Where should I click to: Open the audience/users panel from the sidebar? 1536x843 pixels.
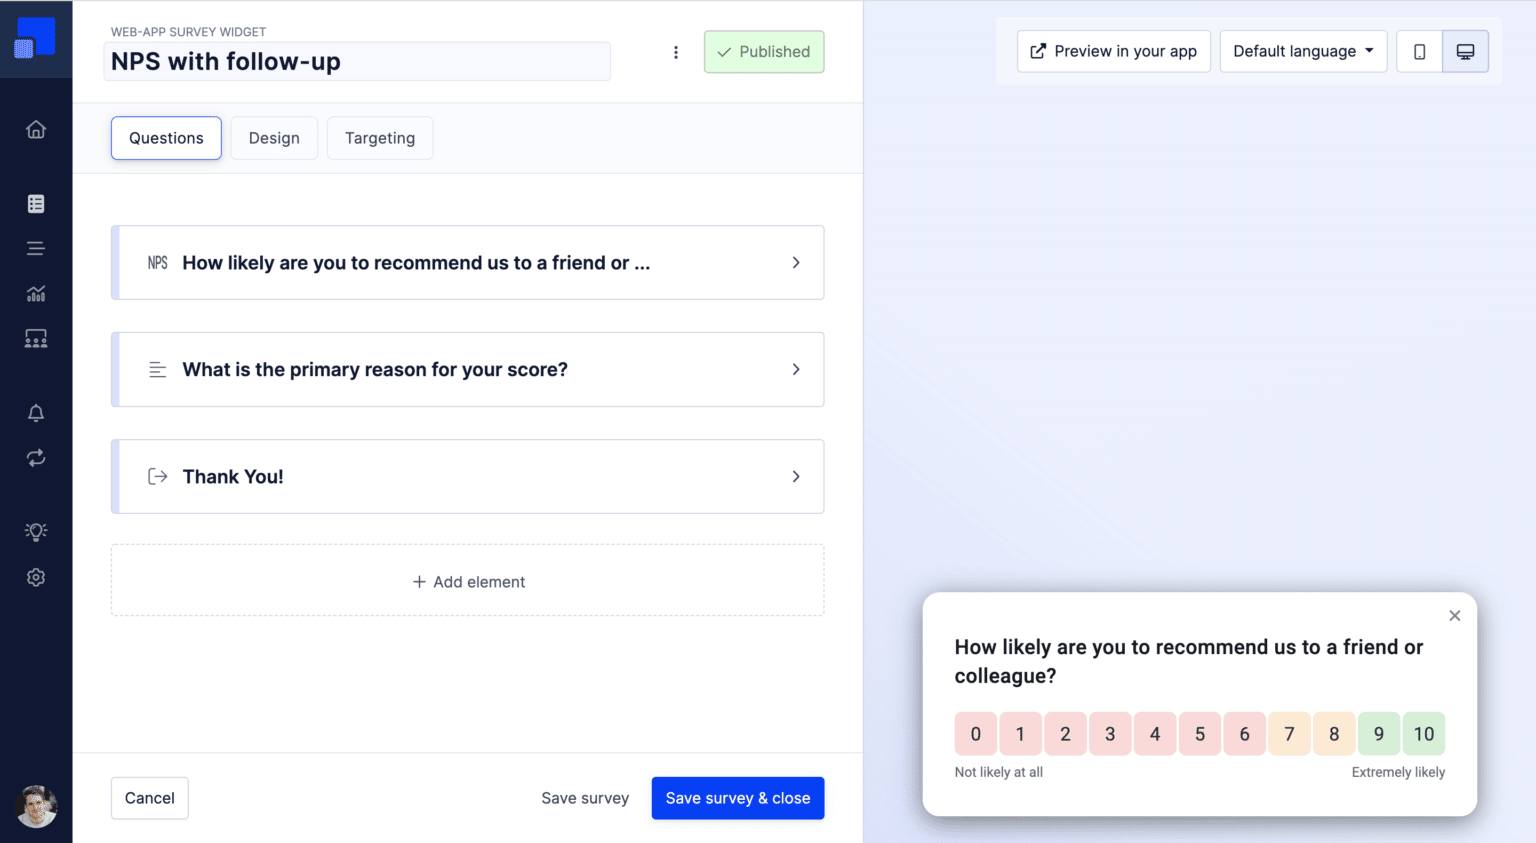pyautogui.click(x=36, y=338)
